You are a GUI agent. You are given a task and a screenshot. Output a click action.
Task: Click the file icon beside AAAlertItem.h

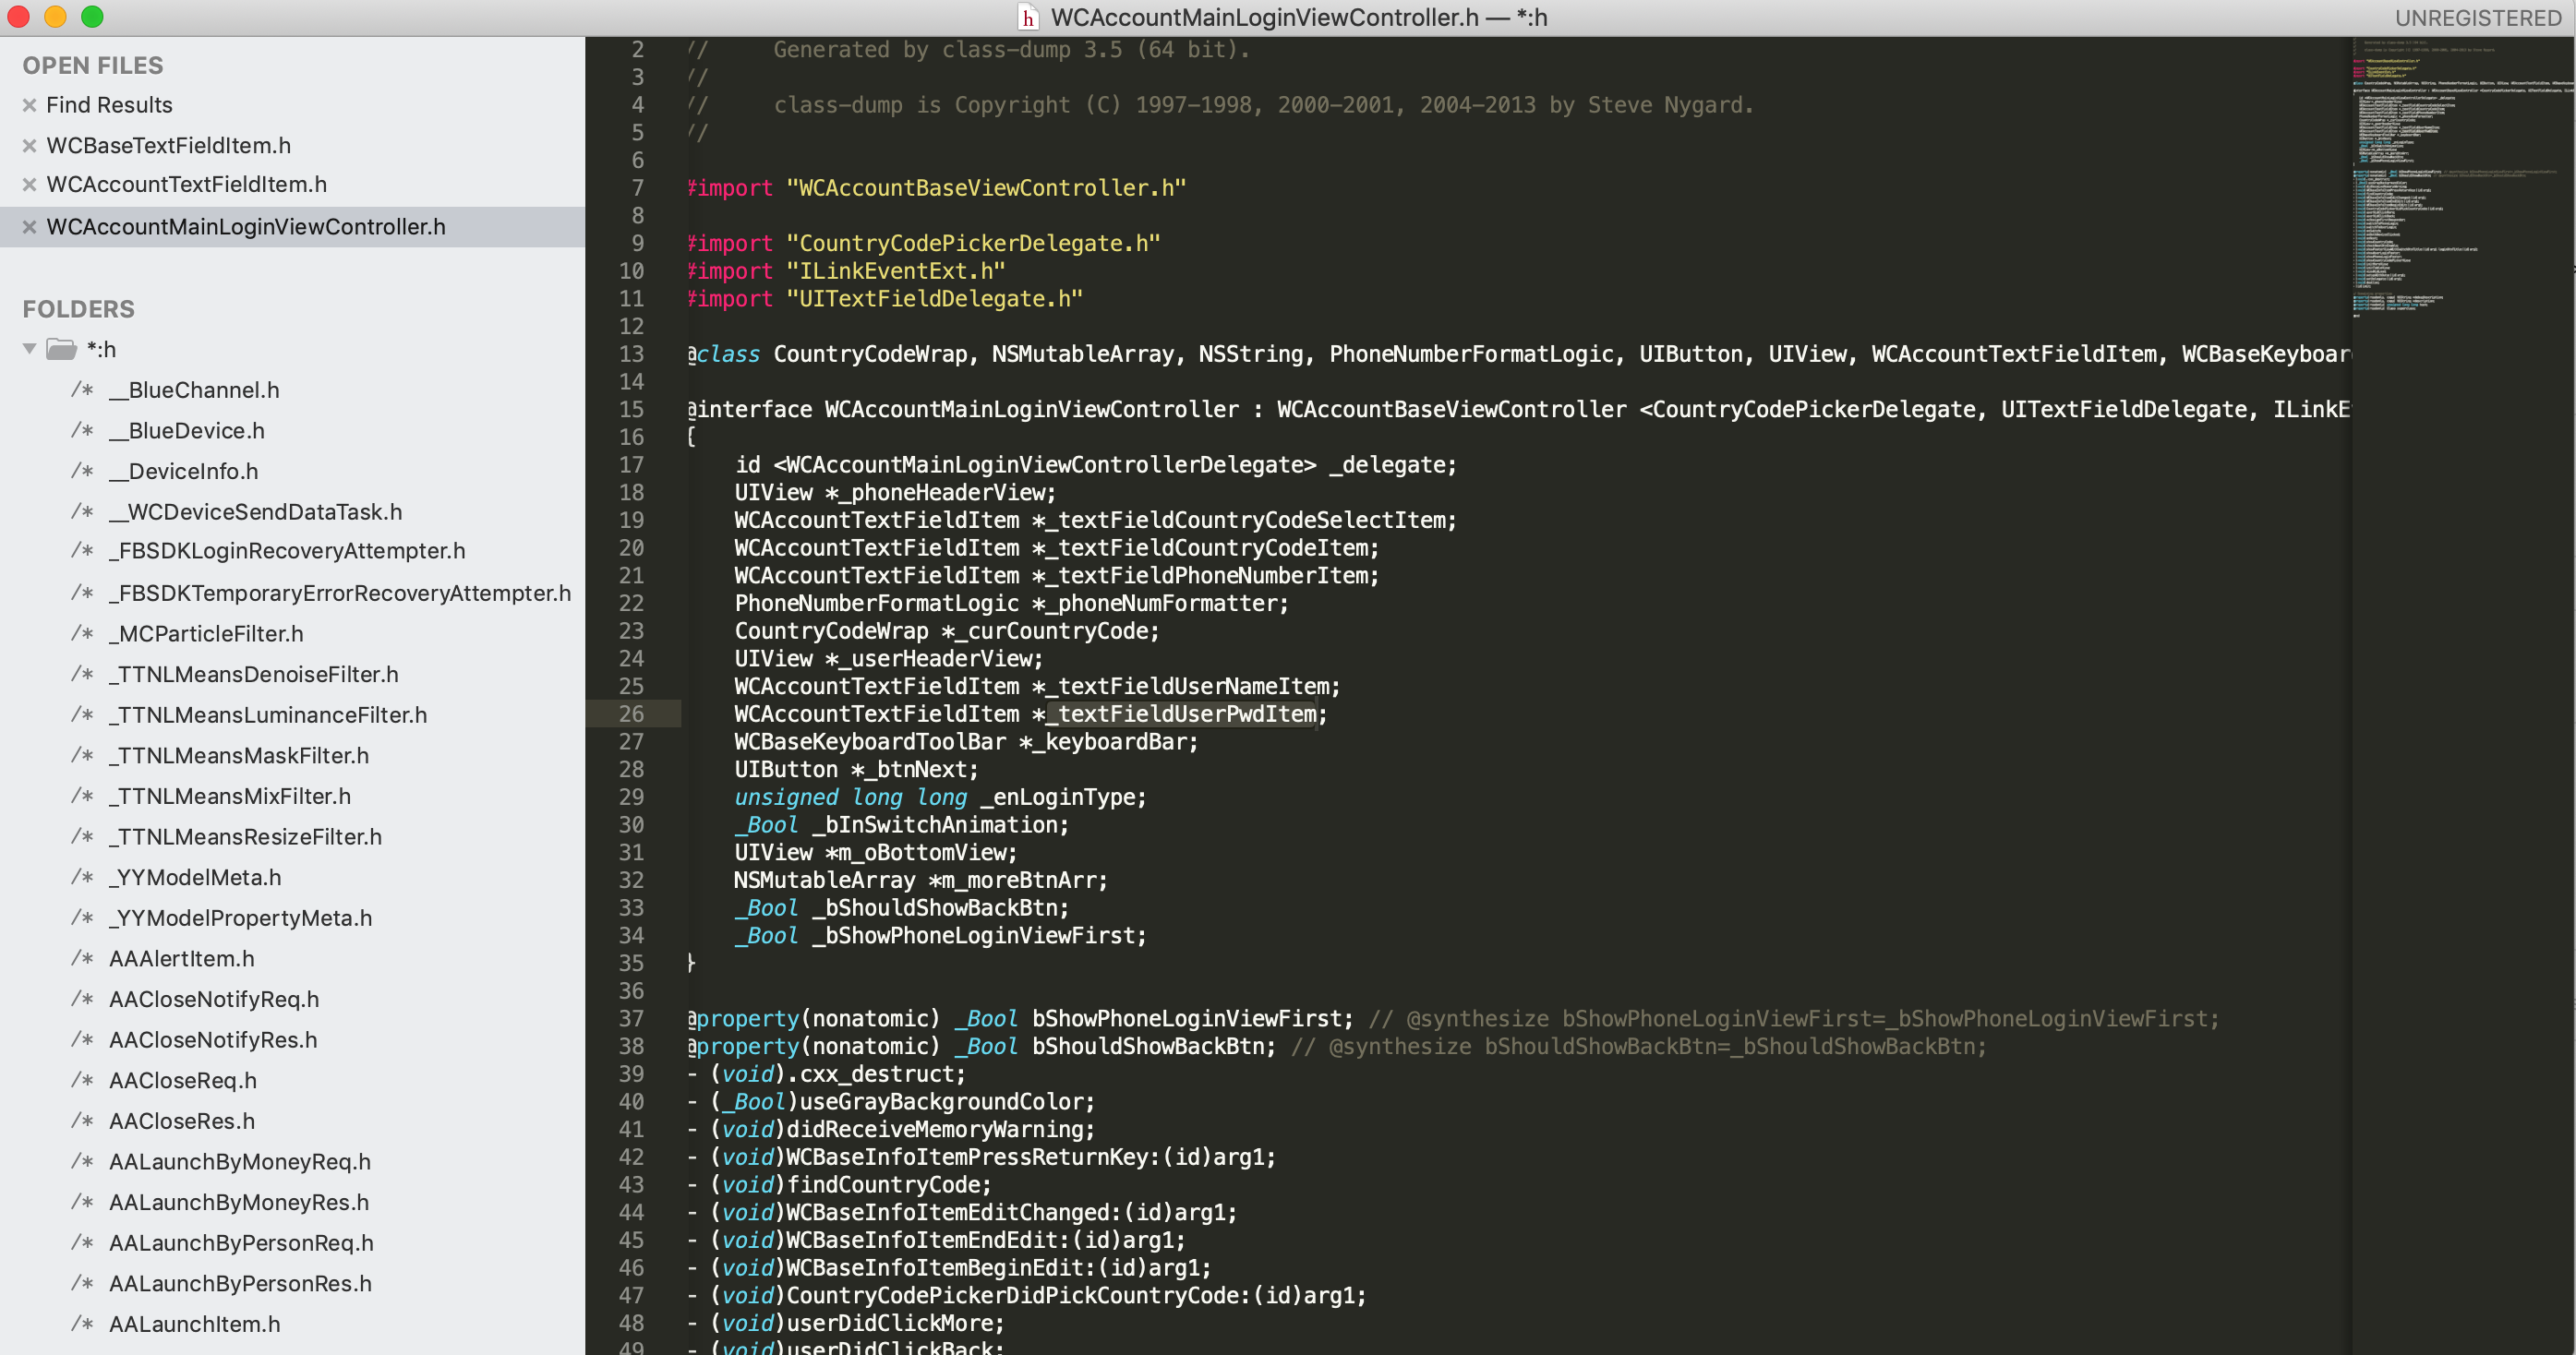click(x=82, y=958)
